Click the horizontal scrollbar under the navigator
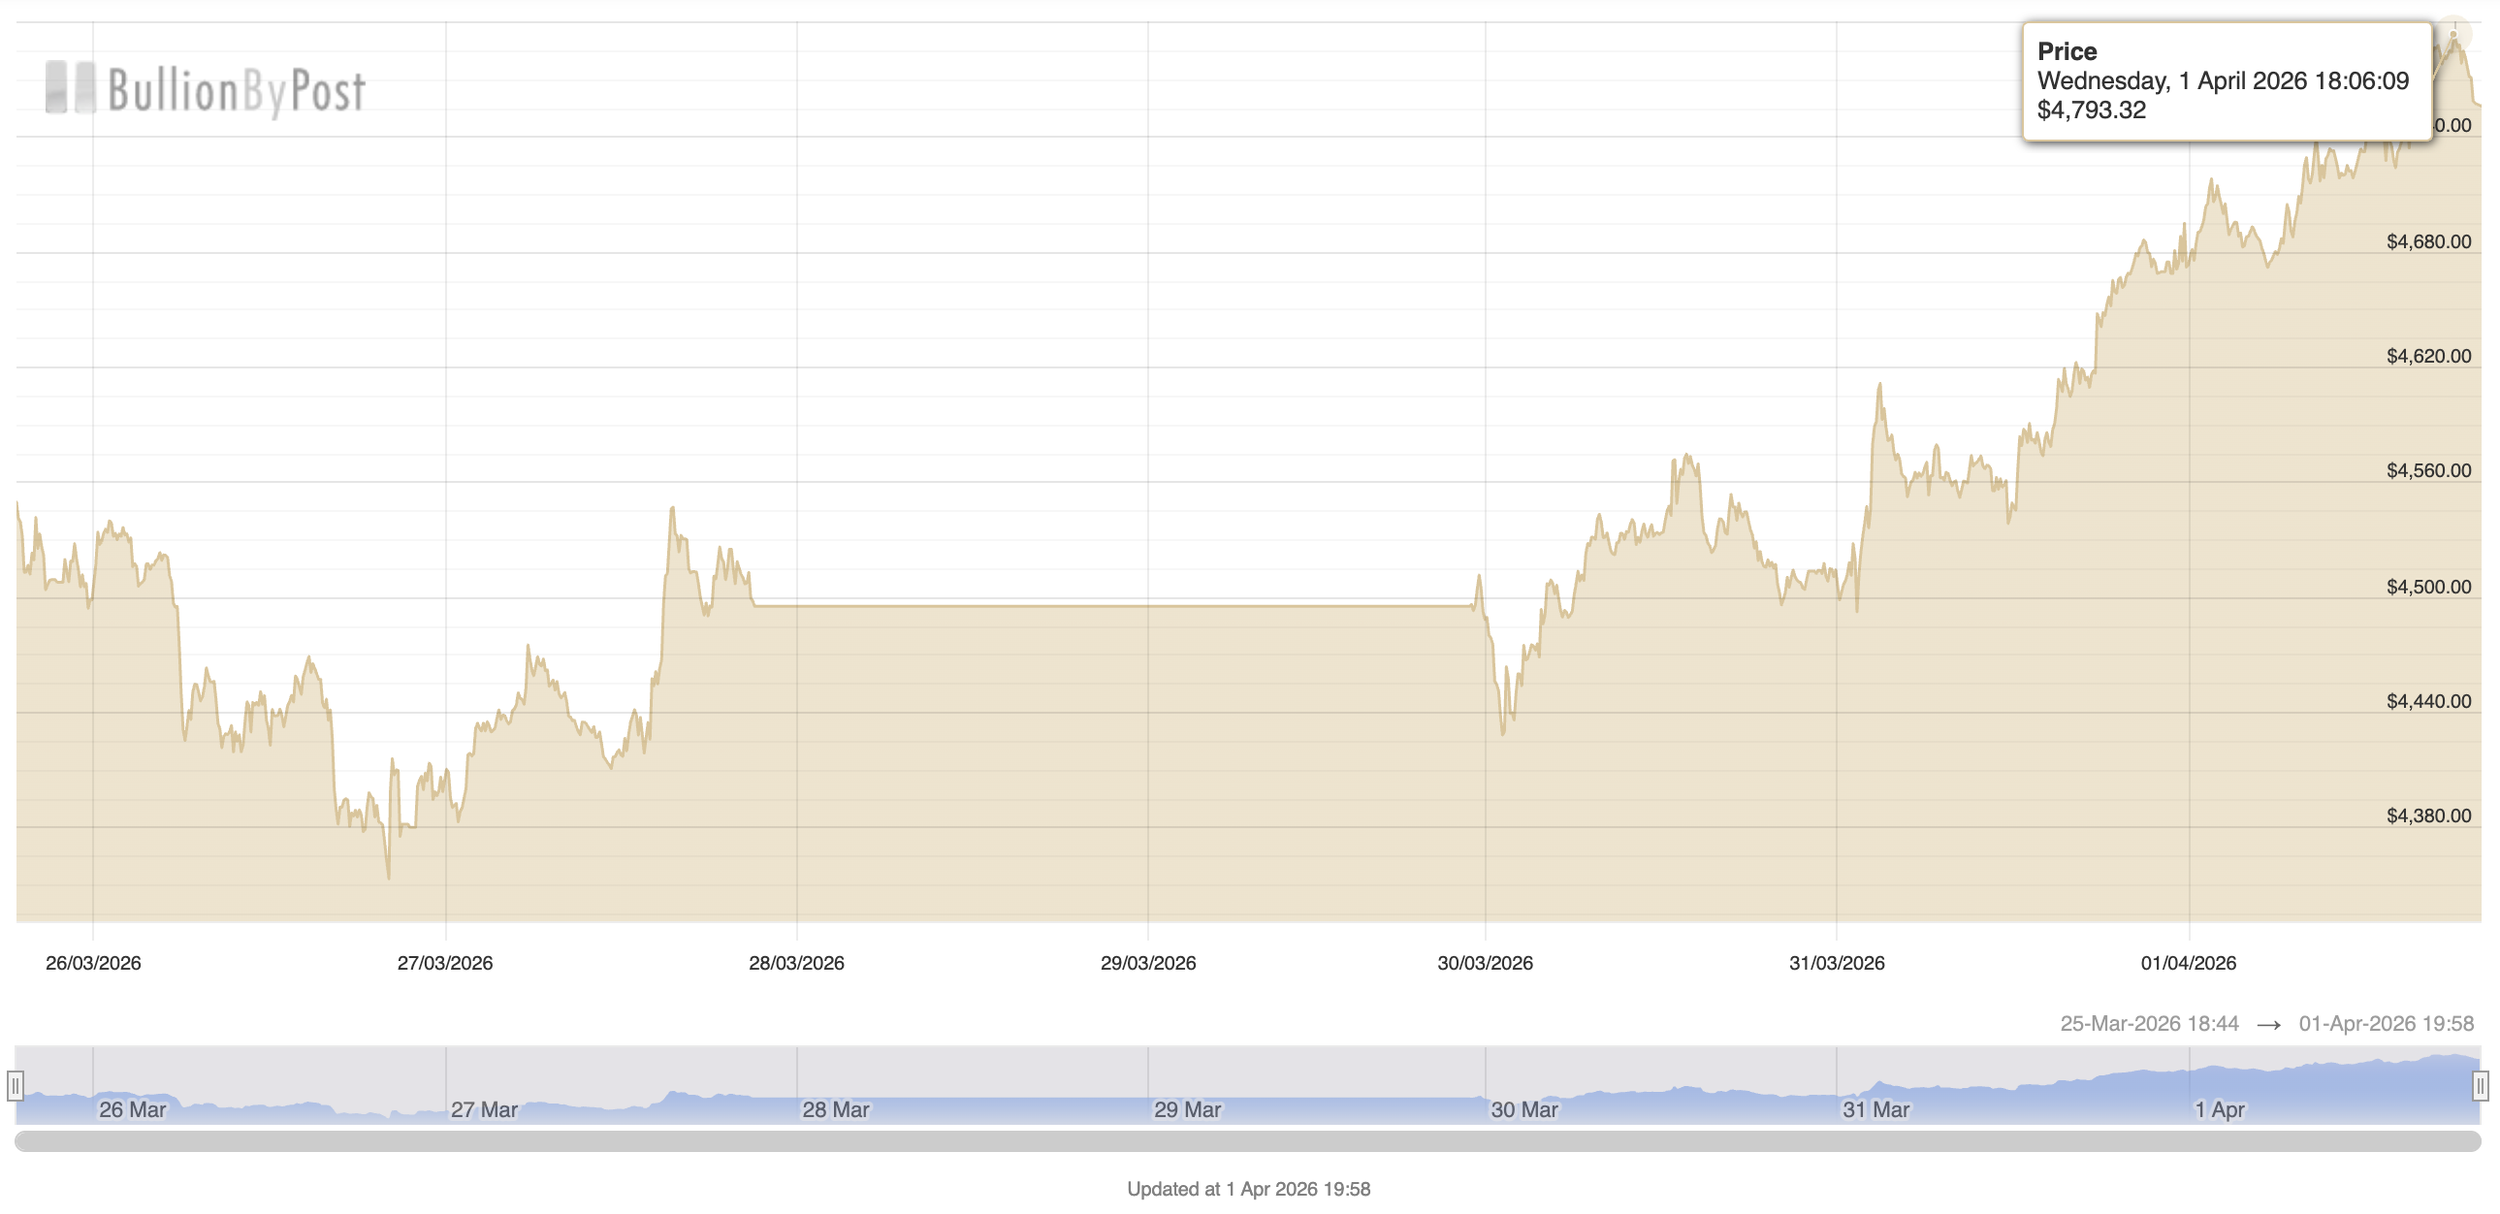 coord(1247,1141)
